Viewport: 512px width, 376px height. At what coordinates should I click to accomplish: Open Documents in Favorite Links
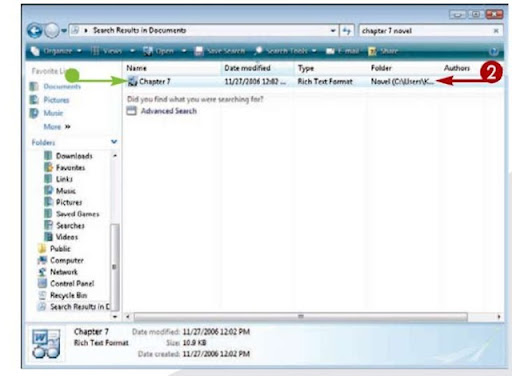[x=62, y=86]
